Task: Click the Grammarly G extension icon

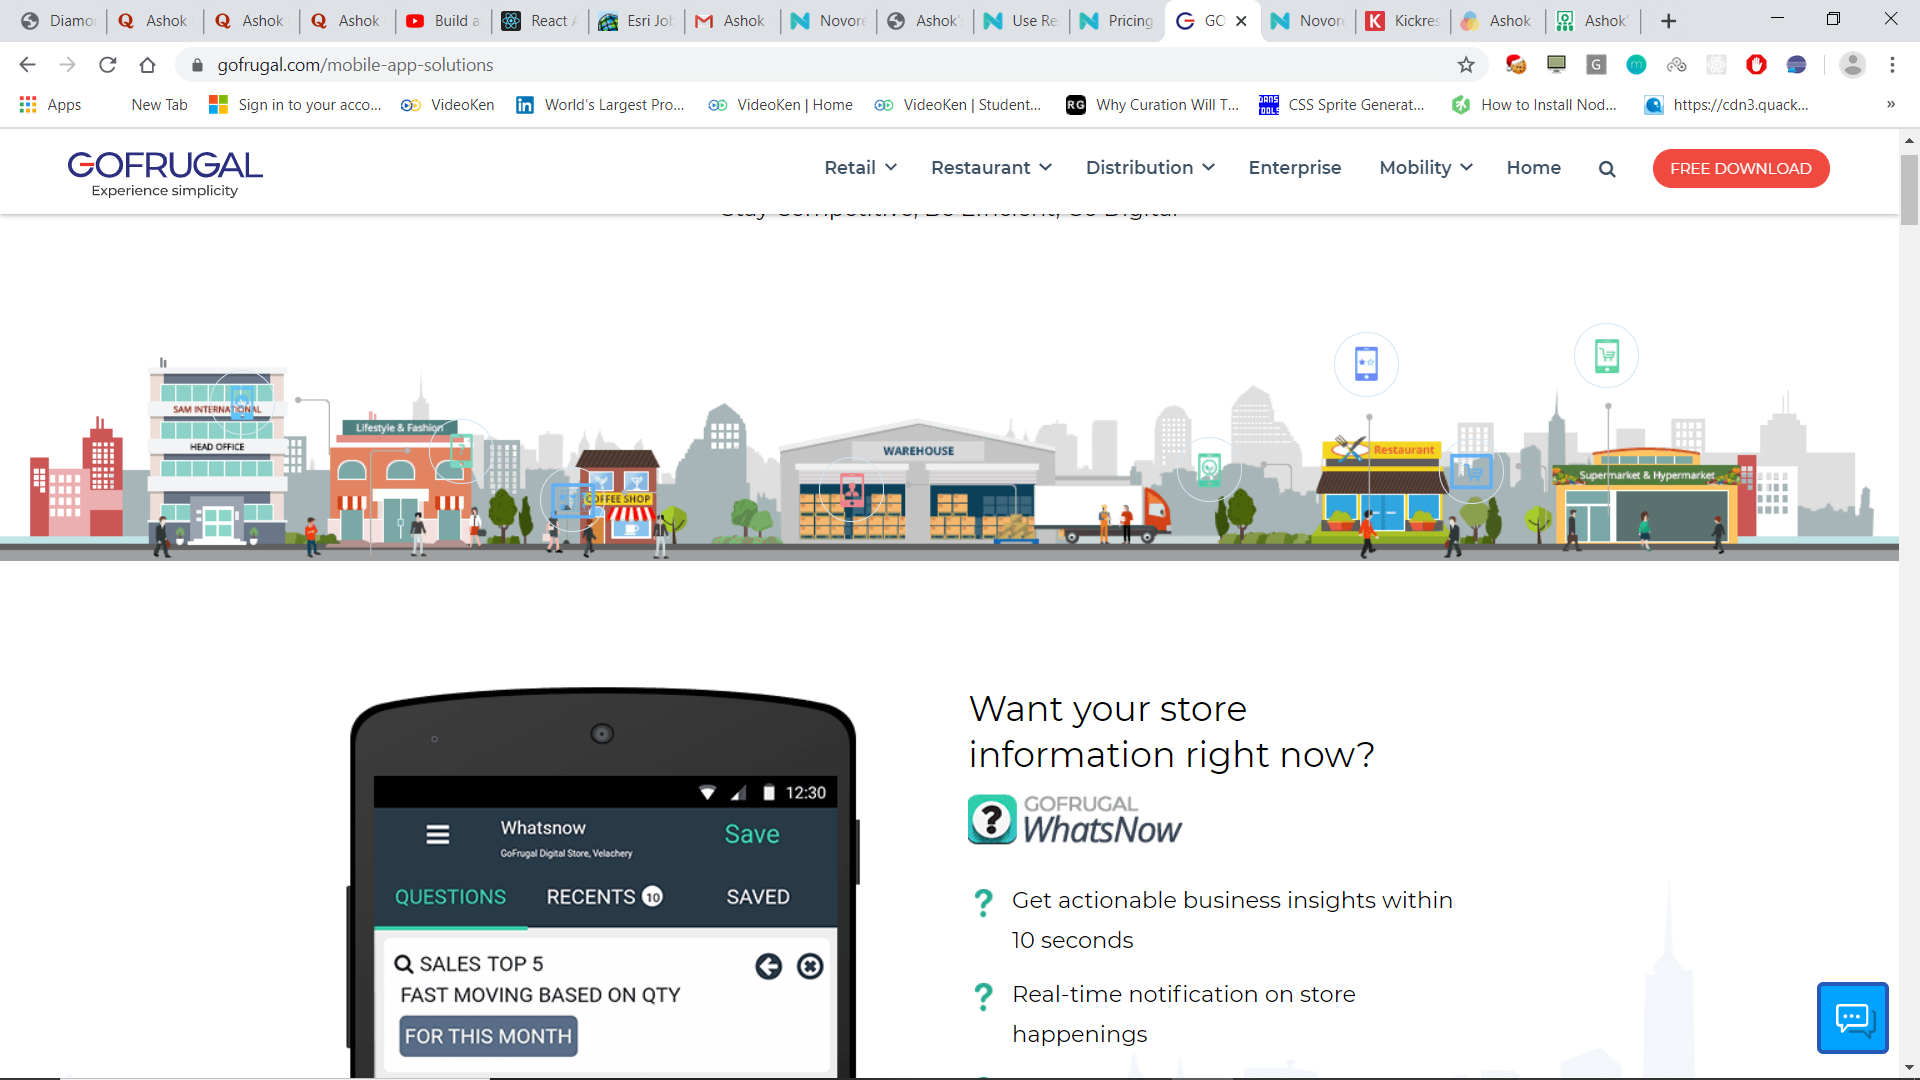Action: [1596, 65]
